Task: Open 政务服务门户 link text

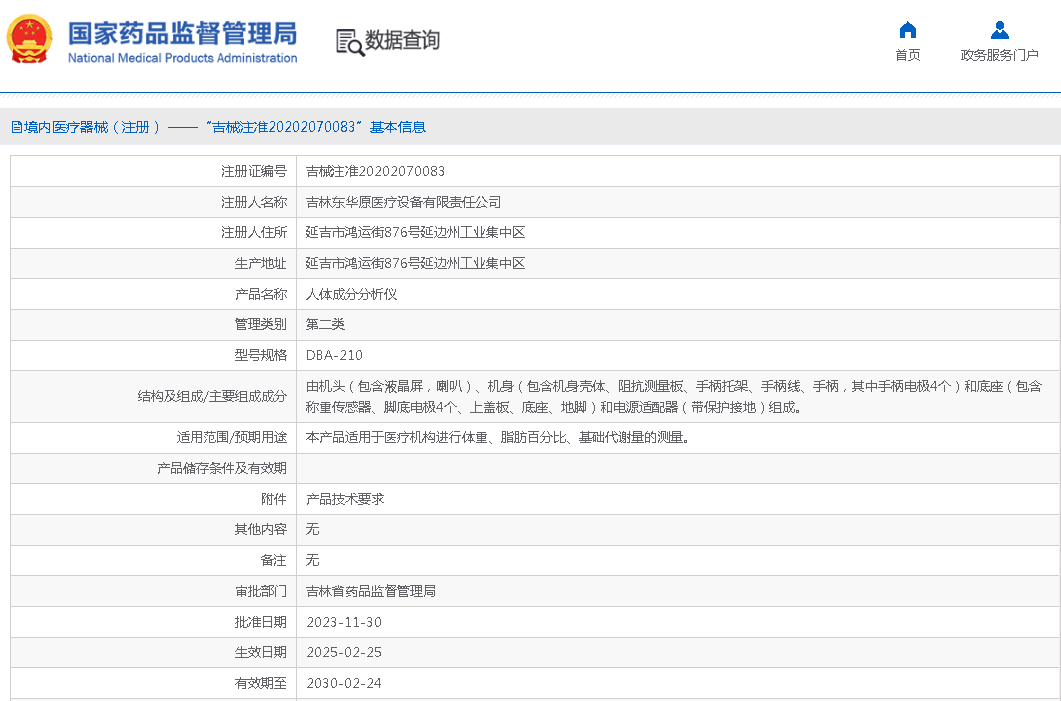Action: tap(999, 55)
